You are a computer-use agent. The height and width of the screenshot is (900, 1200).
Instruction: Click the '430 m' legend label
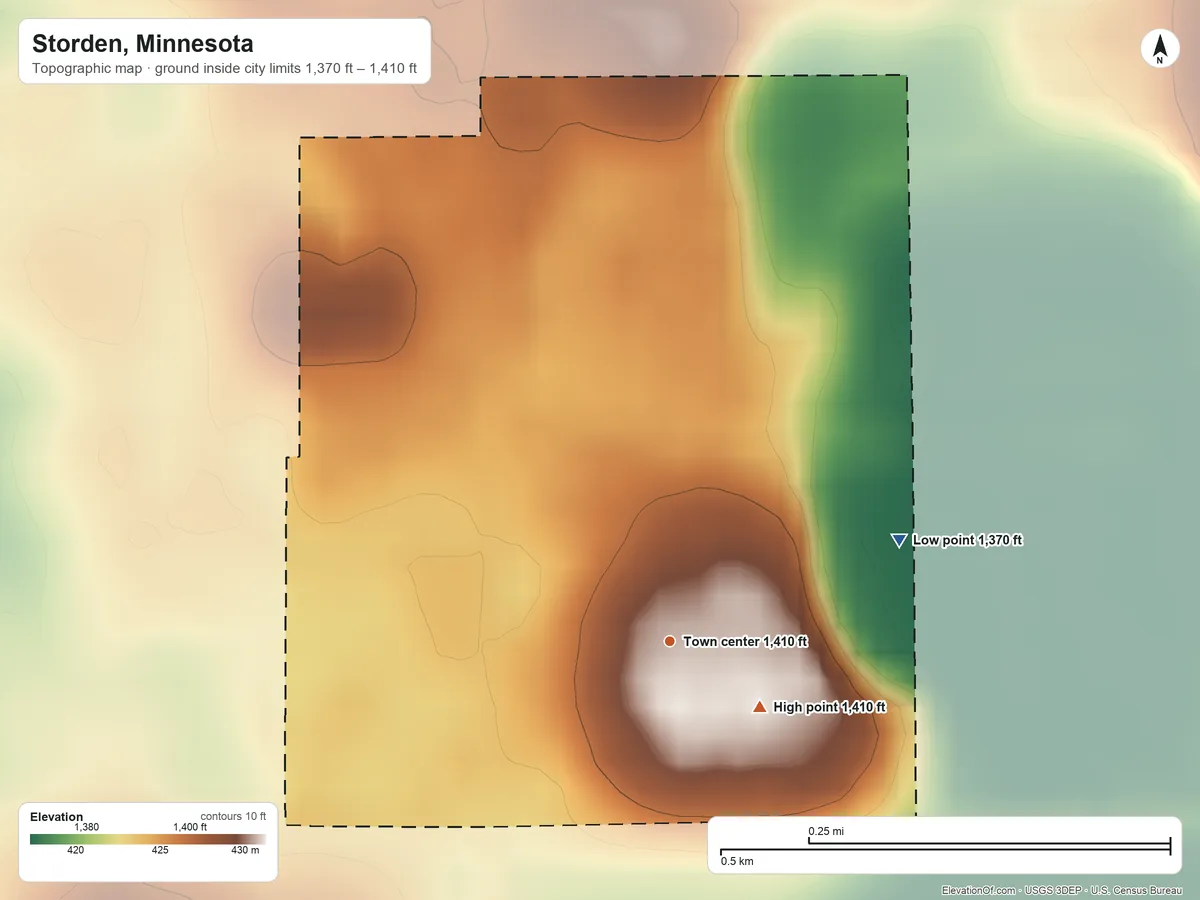click(x=245, y=851)
